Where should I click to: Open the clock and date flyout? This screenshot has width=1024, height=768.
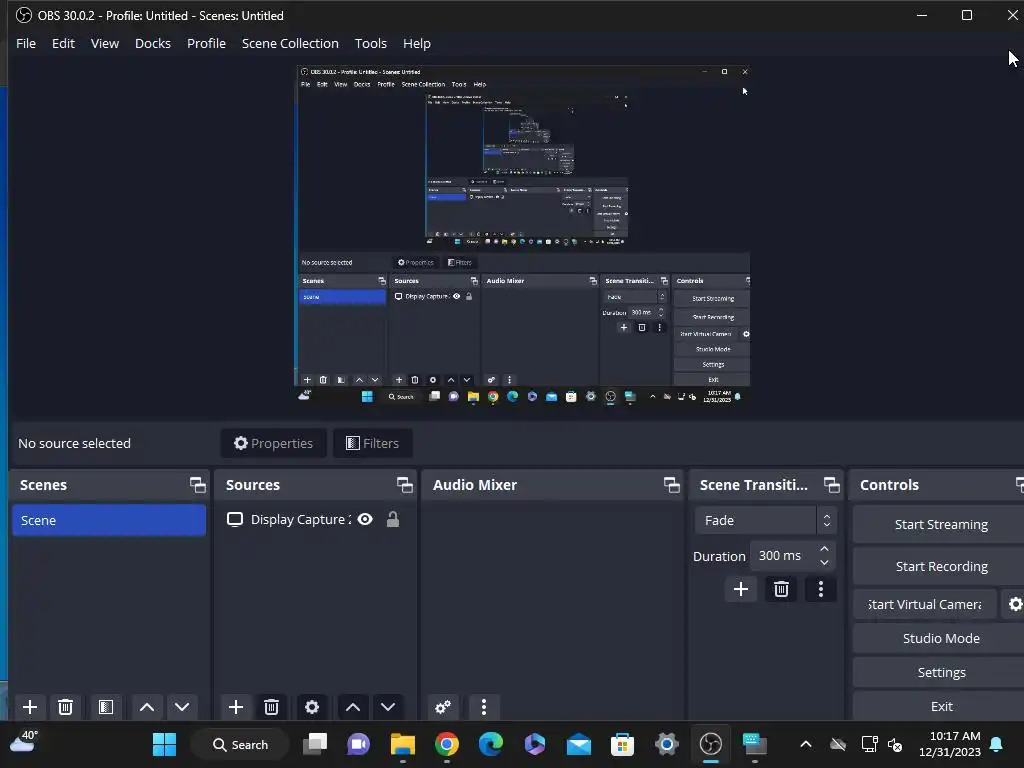tap(950, 744)
